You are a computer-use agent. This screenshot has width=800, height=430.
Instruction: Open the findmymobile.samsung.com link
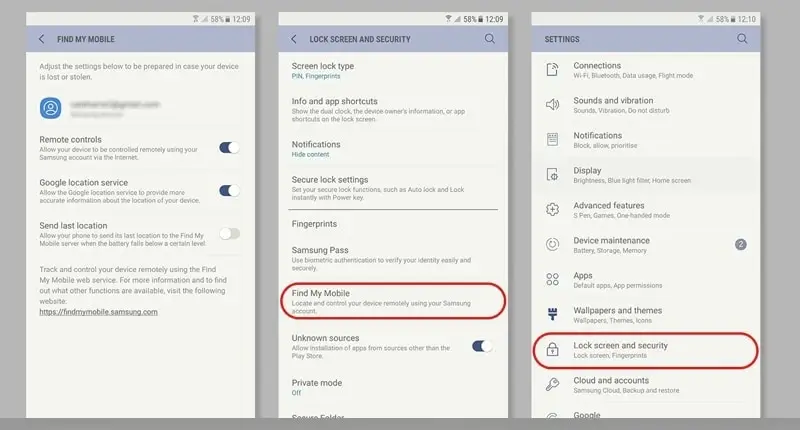click(98, 312)
